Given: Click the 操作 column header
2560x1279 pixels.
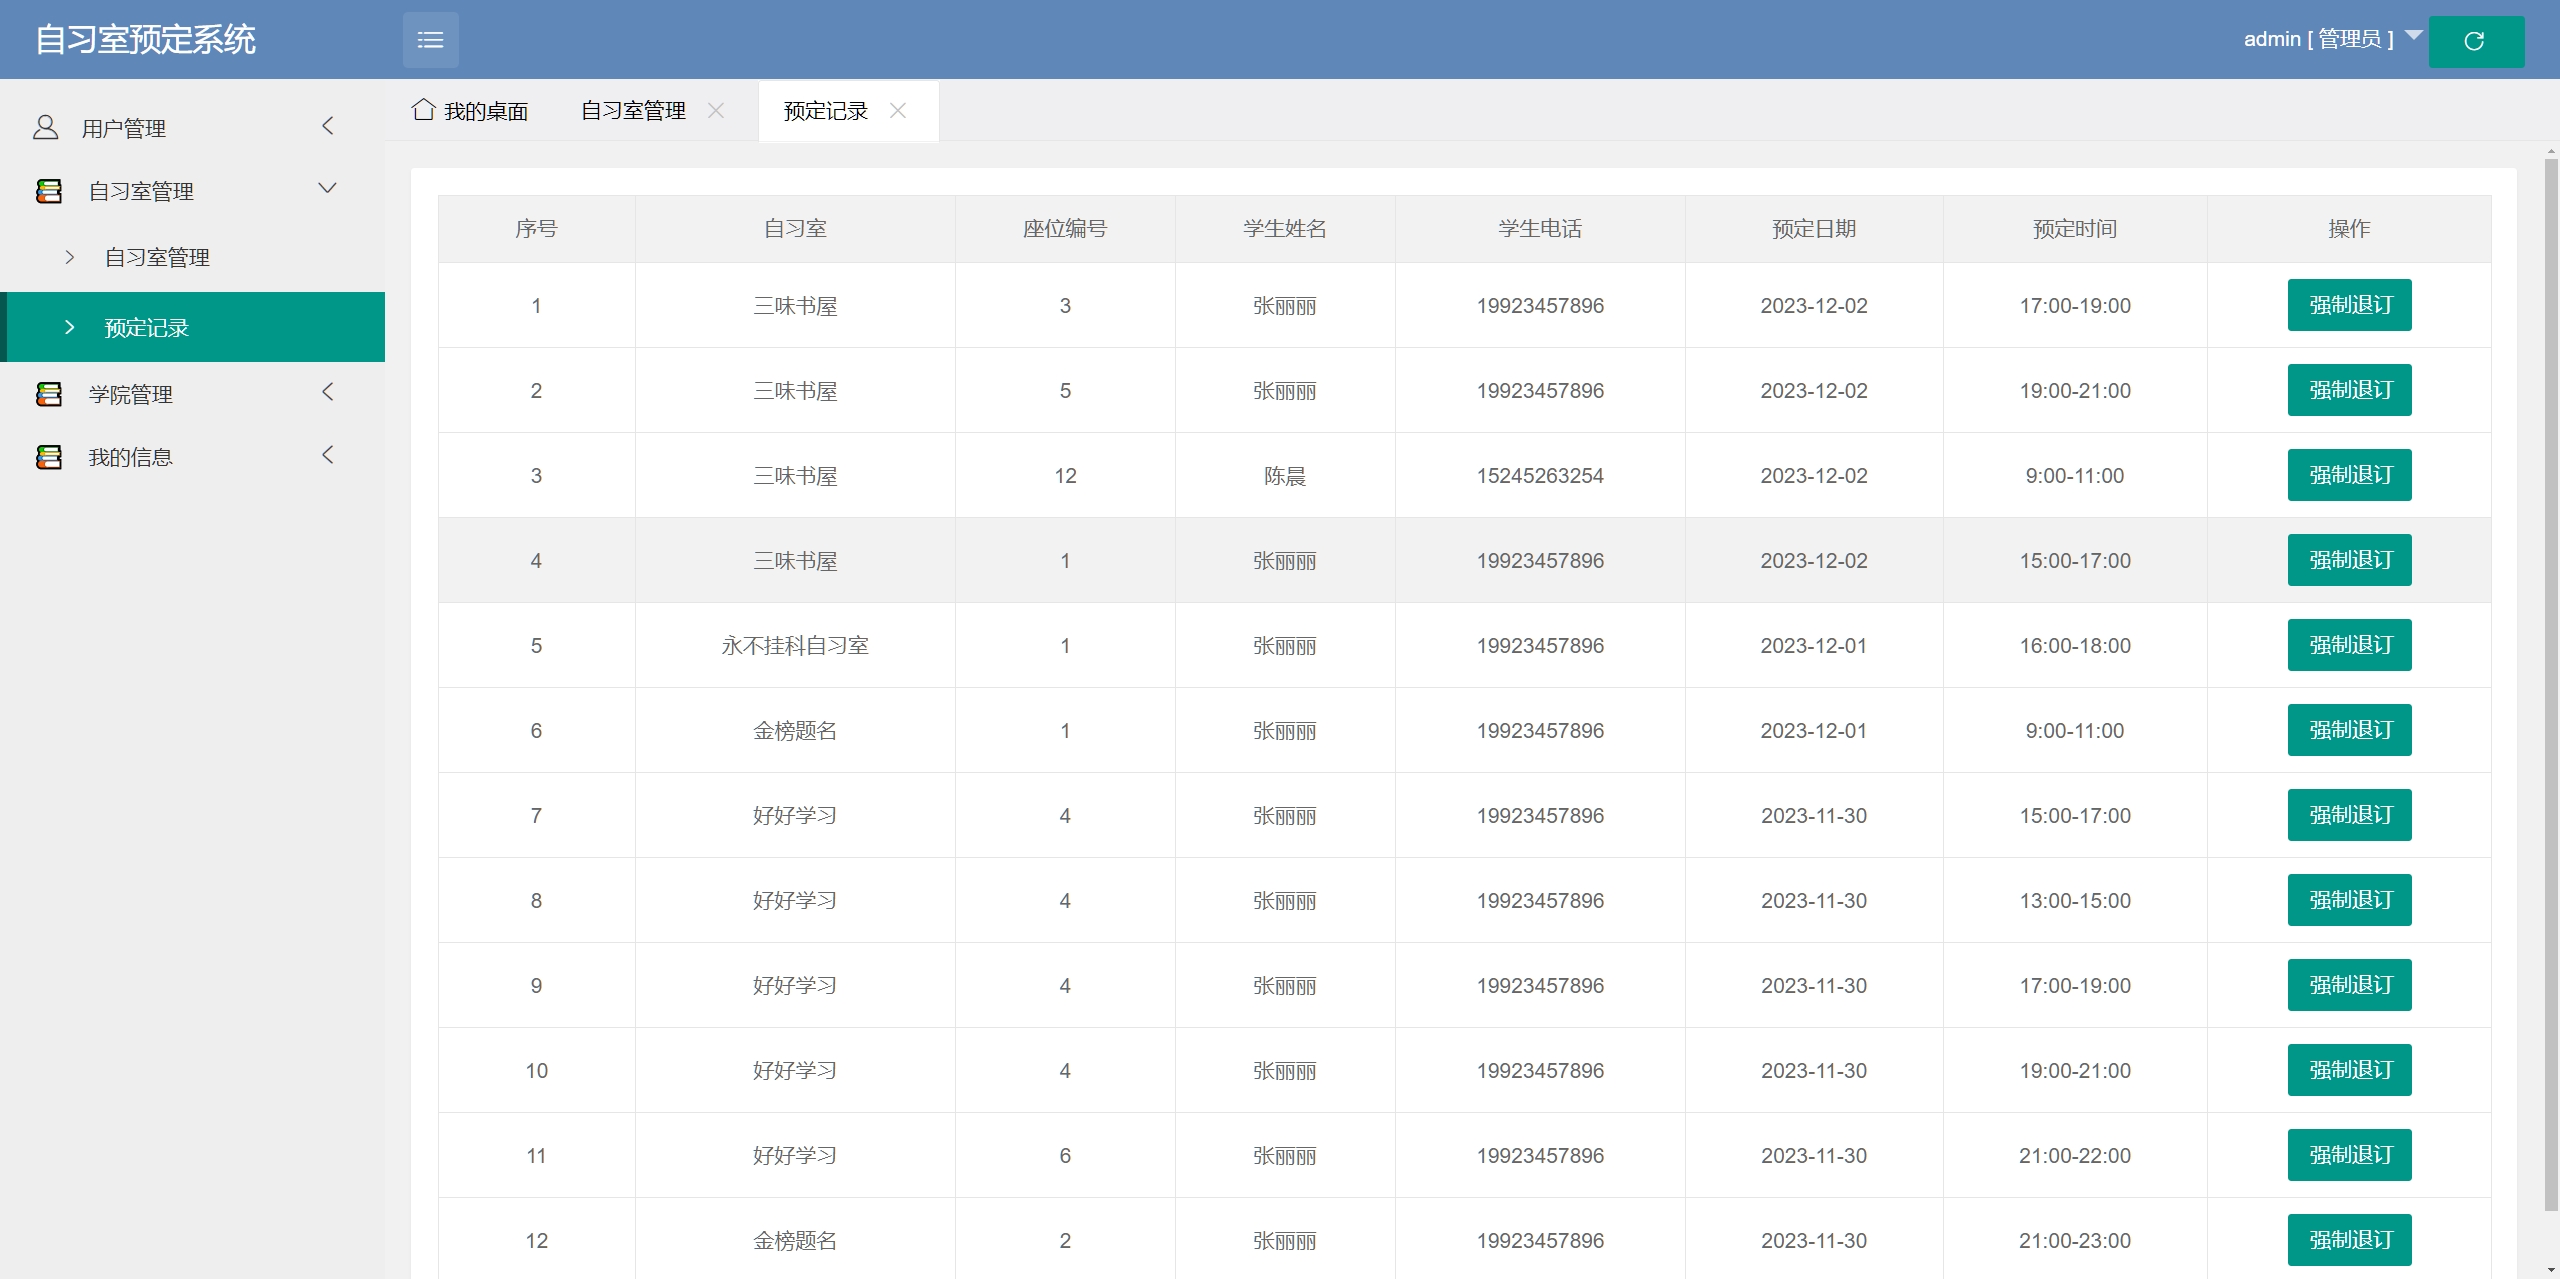Looking at the screenshot, I should click(2349, 229).
